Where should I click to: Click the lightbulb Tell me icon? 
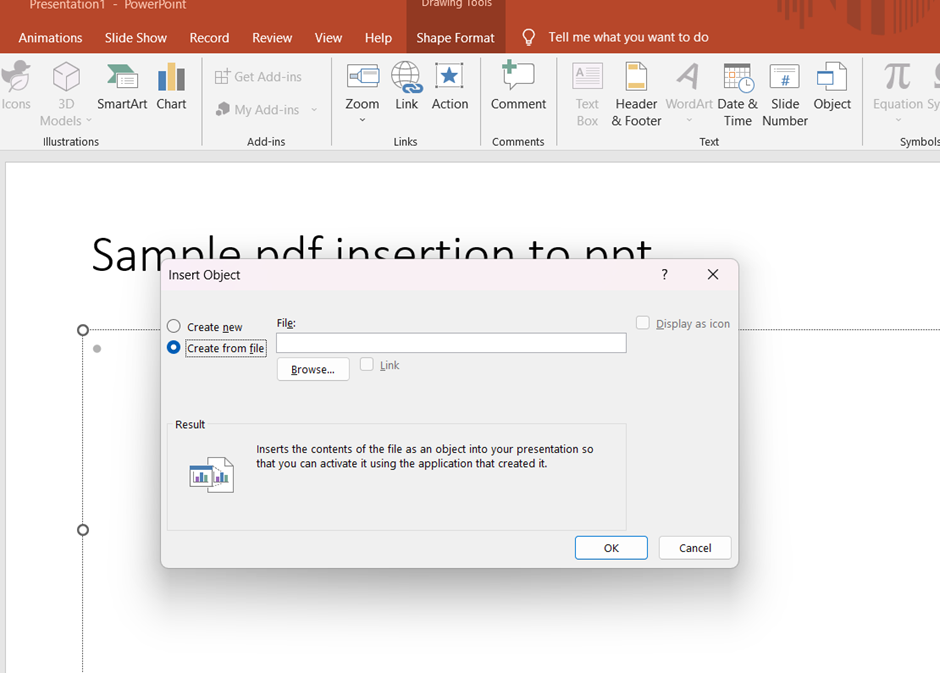click(528, 38)
